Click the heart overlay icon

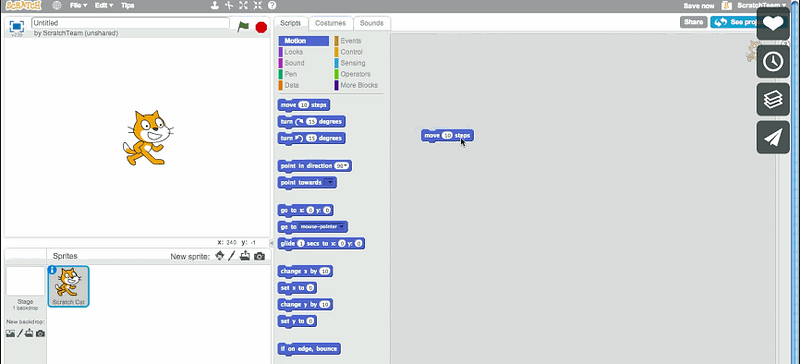(x=773, y=23)
